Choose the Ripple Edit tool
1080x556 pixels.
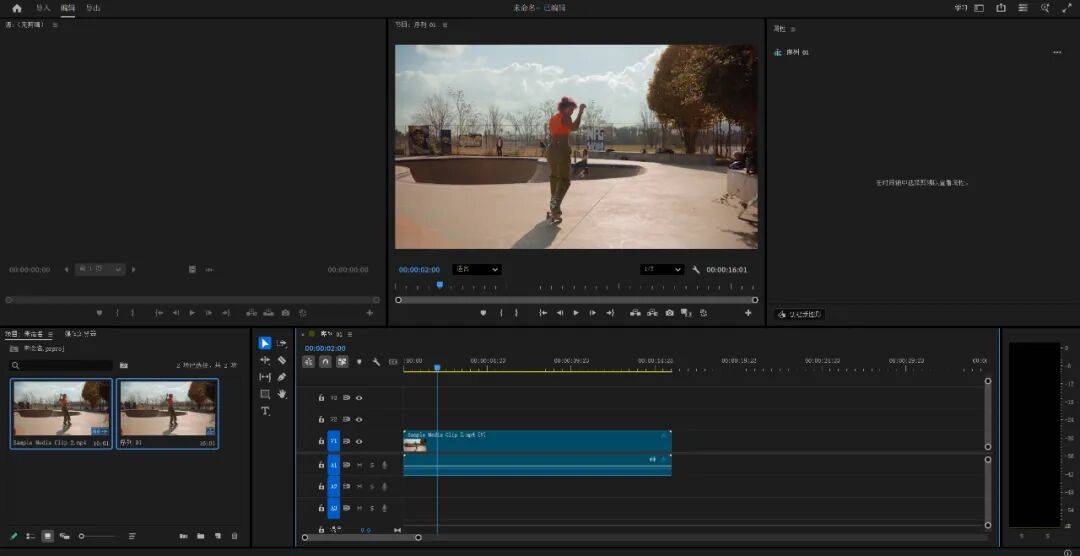click(265, 360)
